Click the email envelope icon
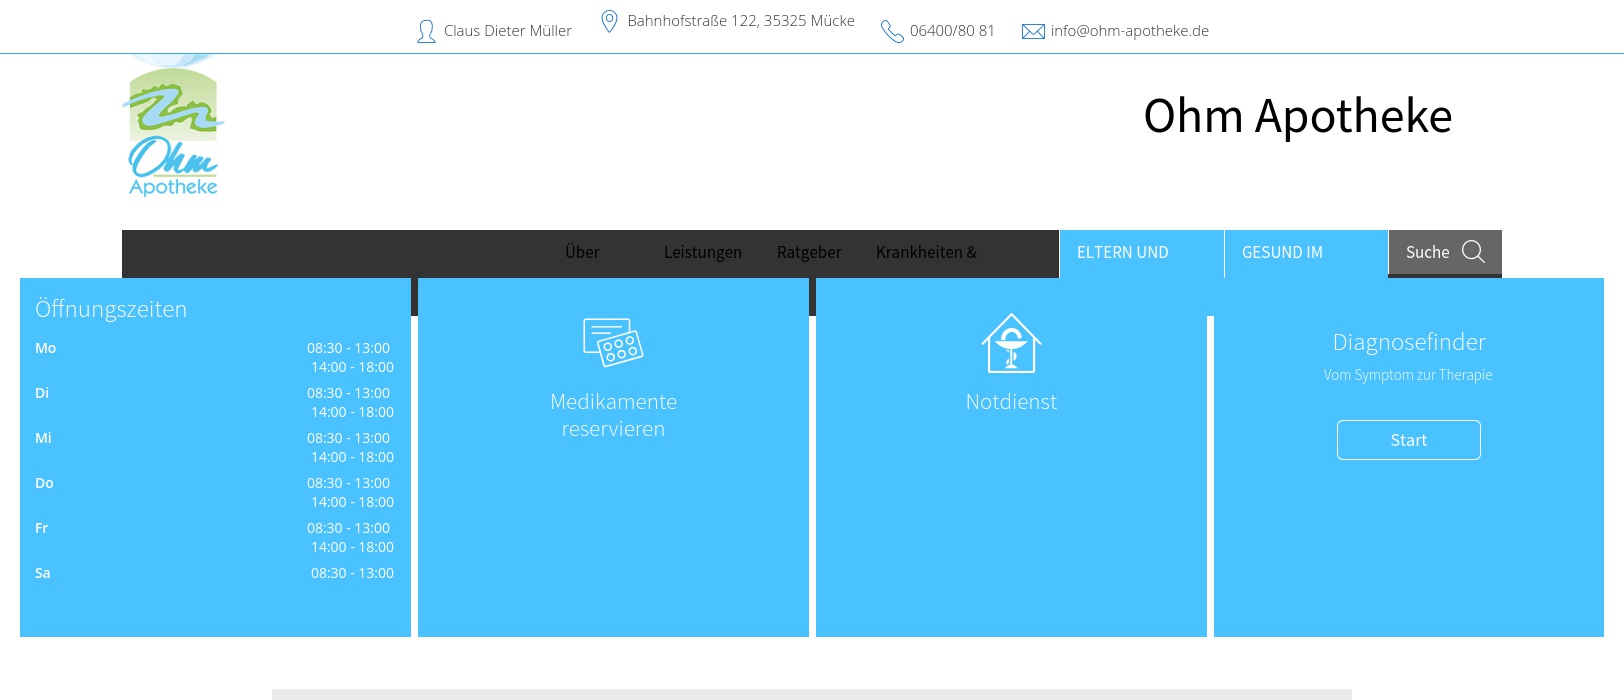Screen dimensions: 1624x700 tap(1033, 32)
